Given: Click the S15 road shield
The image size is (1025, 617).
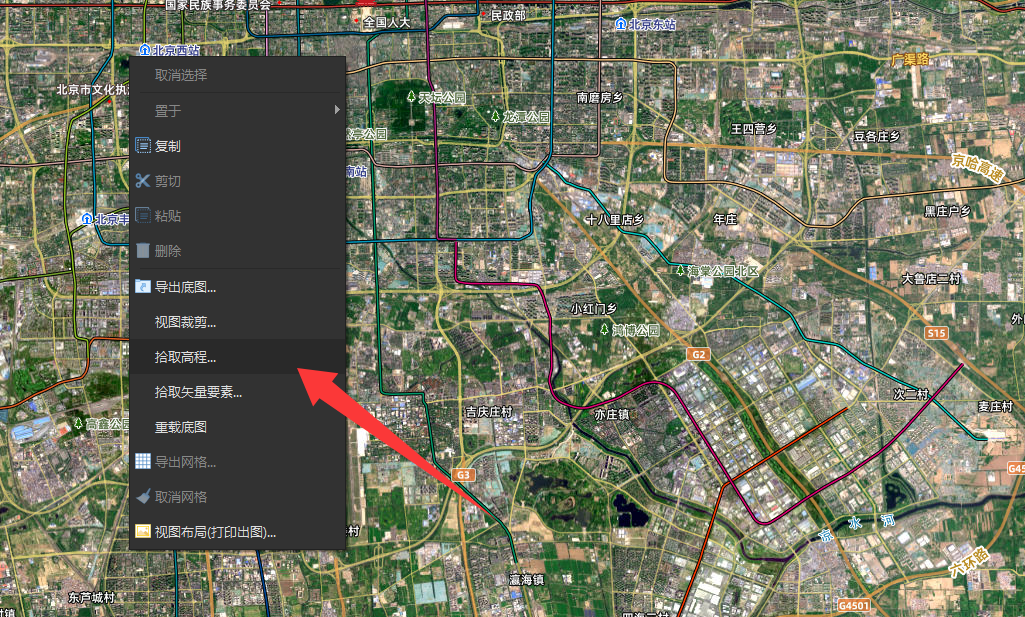Looking at the screenshot, I should 936,333.
